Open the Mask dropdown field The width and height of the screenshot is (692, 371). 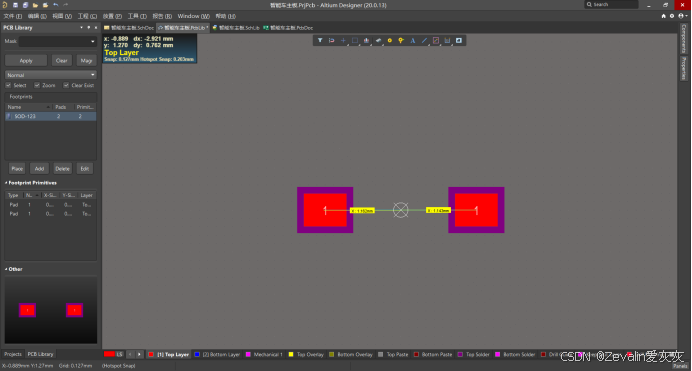[x=57, y=41]
